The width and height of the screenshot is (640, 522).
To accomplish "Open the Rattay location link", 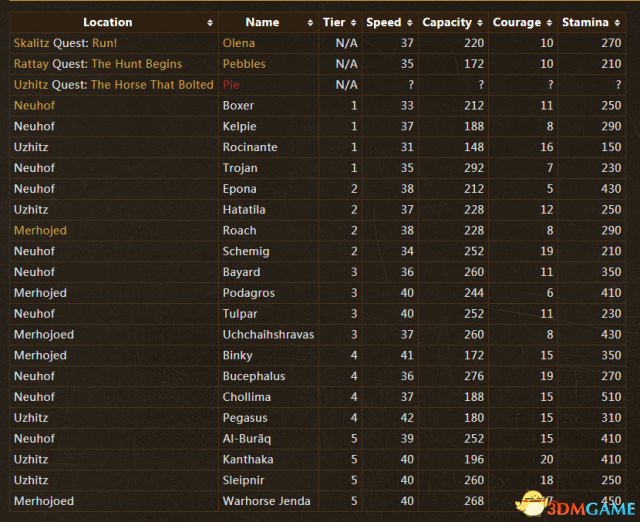I will pos(31,64).
